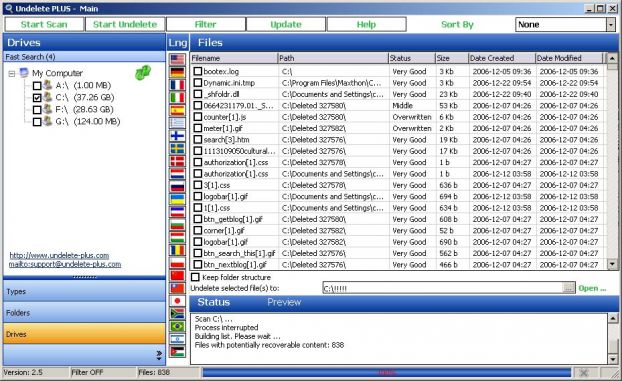Choose the German flag language icon
This screenshot has width=622, height=381.
pos(177,72)
